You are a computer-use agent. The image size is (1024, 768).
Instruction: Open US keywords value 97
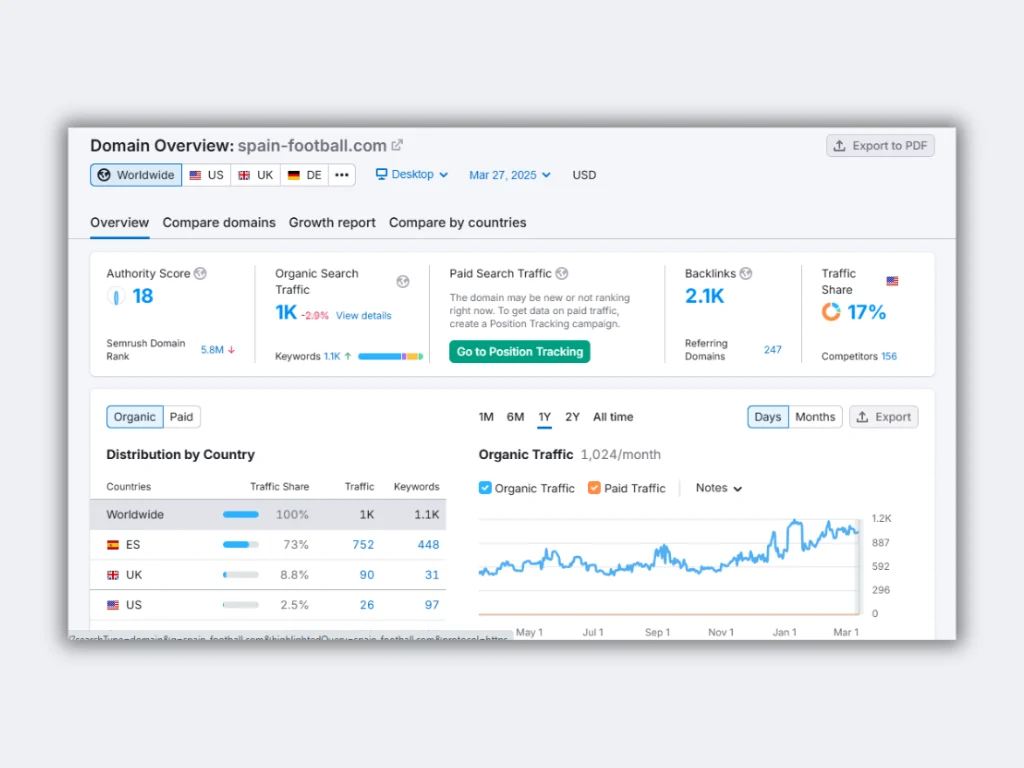(432, 605)
